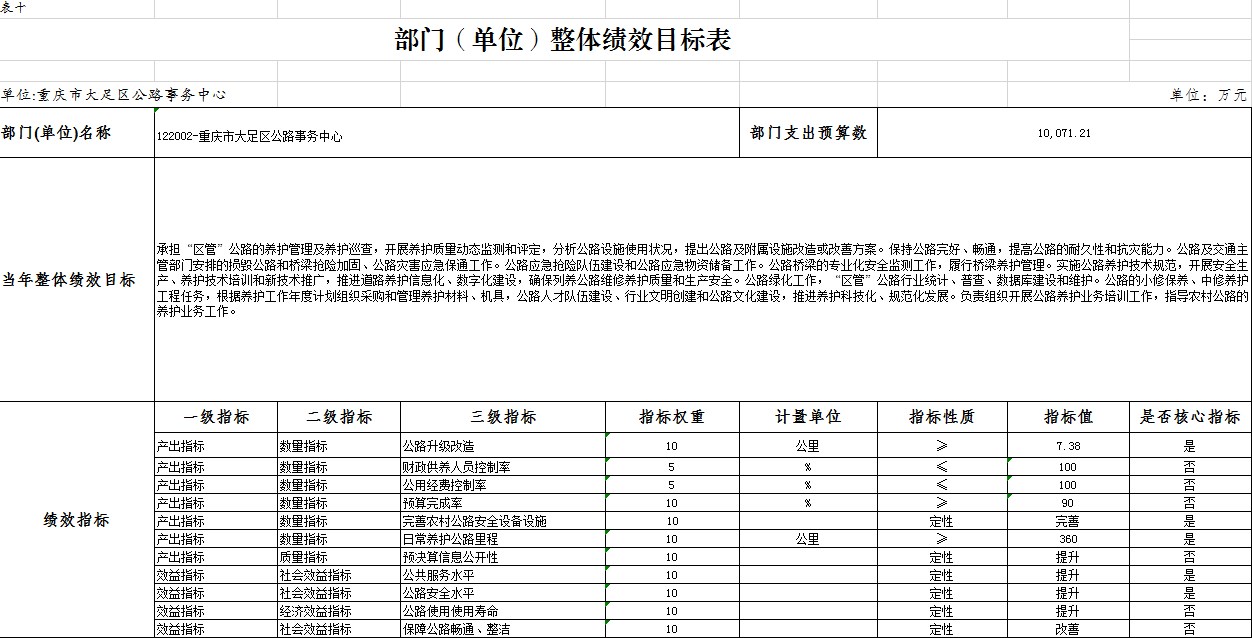Click the 日常养护公路里程 value 360

click(x=1067, y=539)
